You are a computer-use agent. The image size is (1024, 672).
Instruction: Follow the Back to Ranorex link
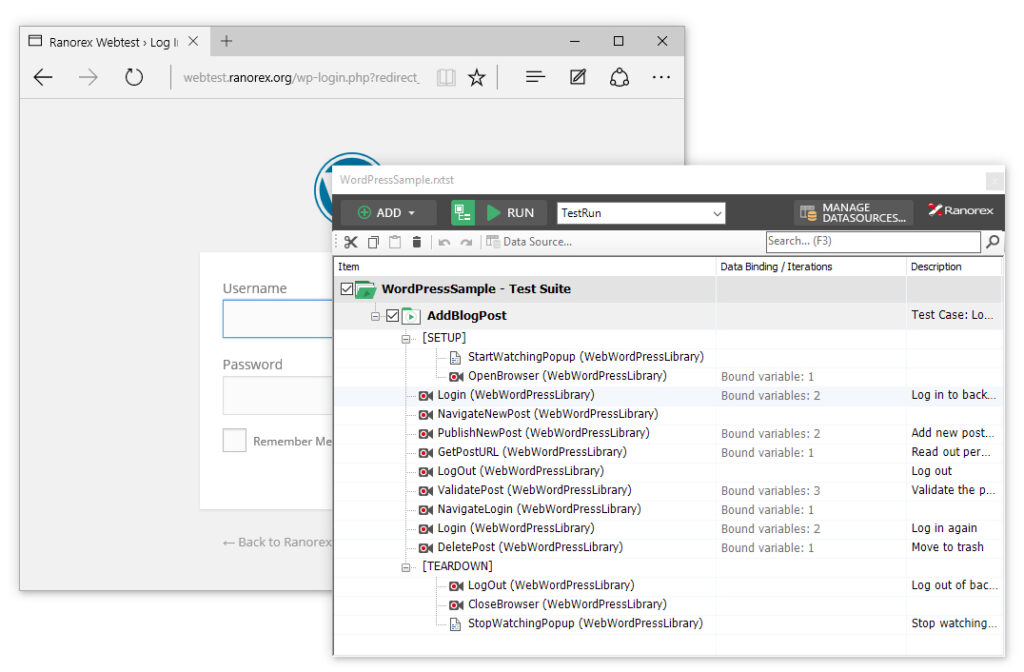(277, 542)
